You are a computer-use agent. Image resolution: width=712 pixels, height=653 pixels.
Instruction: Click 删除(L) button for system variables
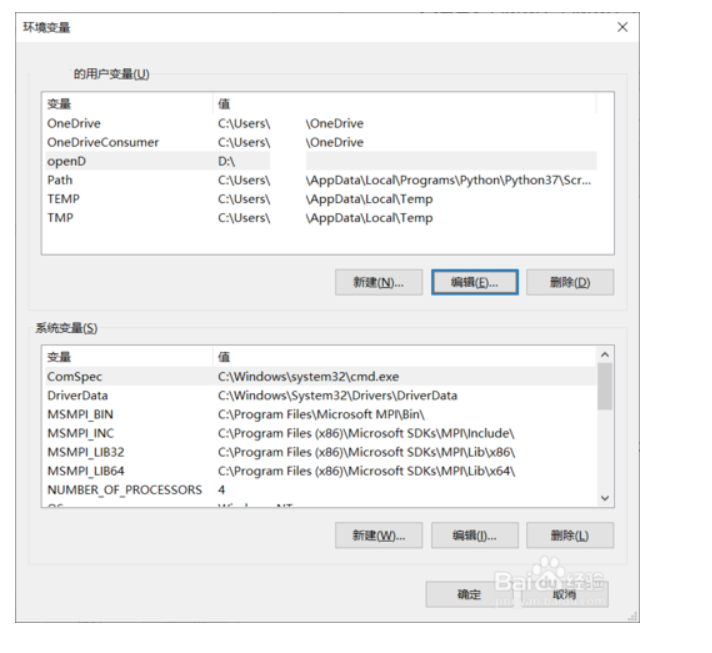coord(570,535)
